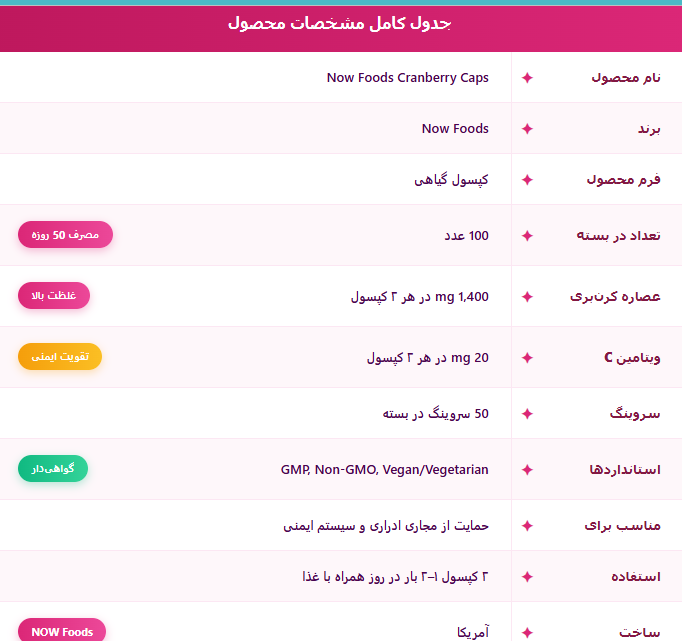Screen dimensions: 682x641
Task: Click the star icon in the عصاره کرن‌بری row
Action: point(527,297)
